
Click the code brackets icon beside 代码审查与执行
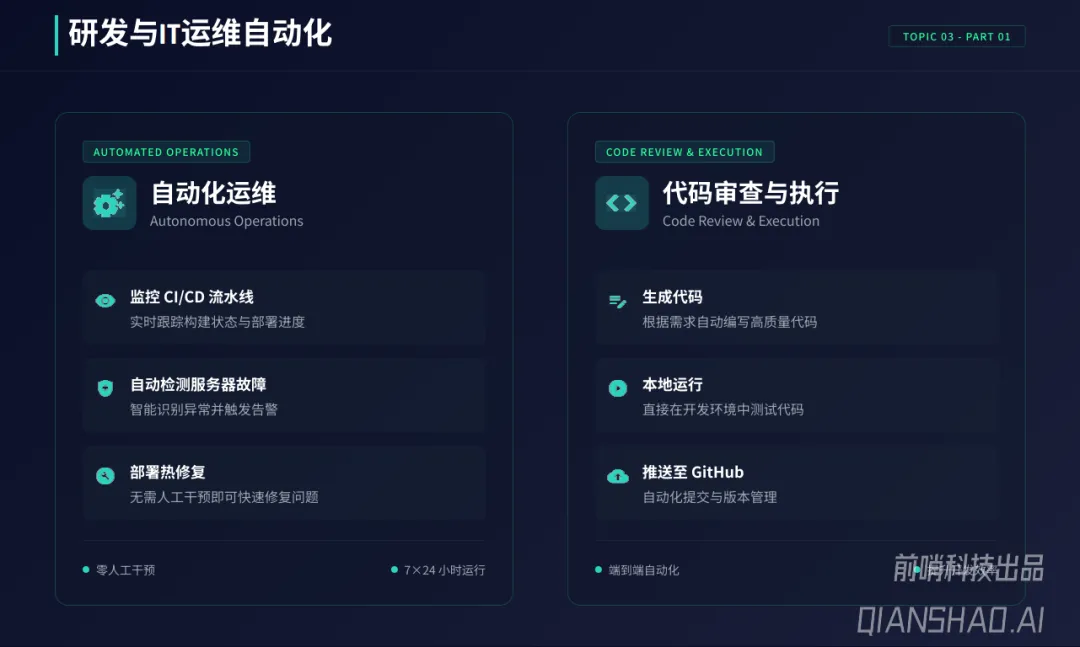pyautogui.click(x=621, y=203)
